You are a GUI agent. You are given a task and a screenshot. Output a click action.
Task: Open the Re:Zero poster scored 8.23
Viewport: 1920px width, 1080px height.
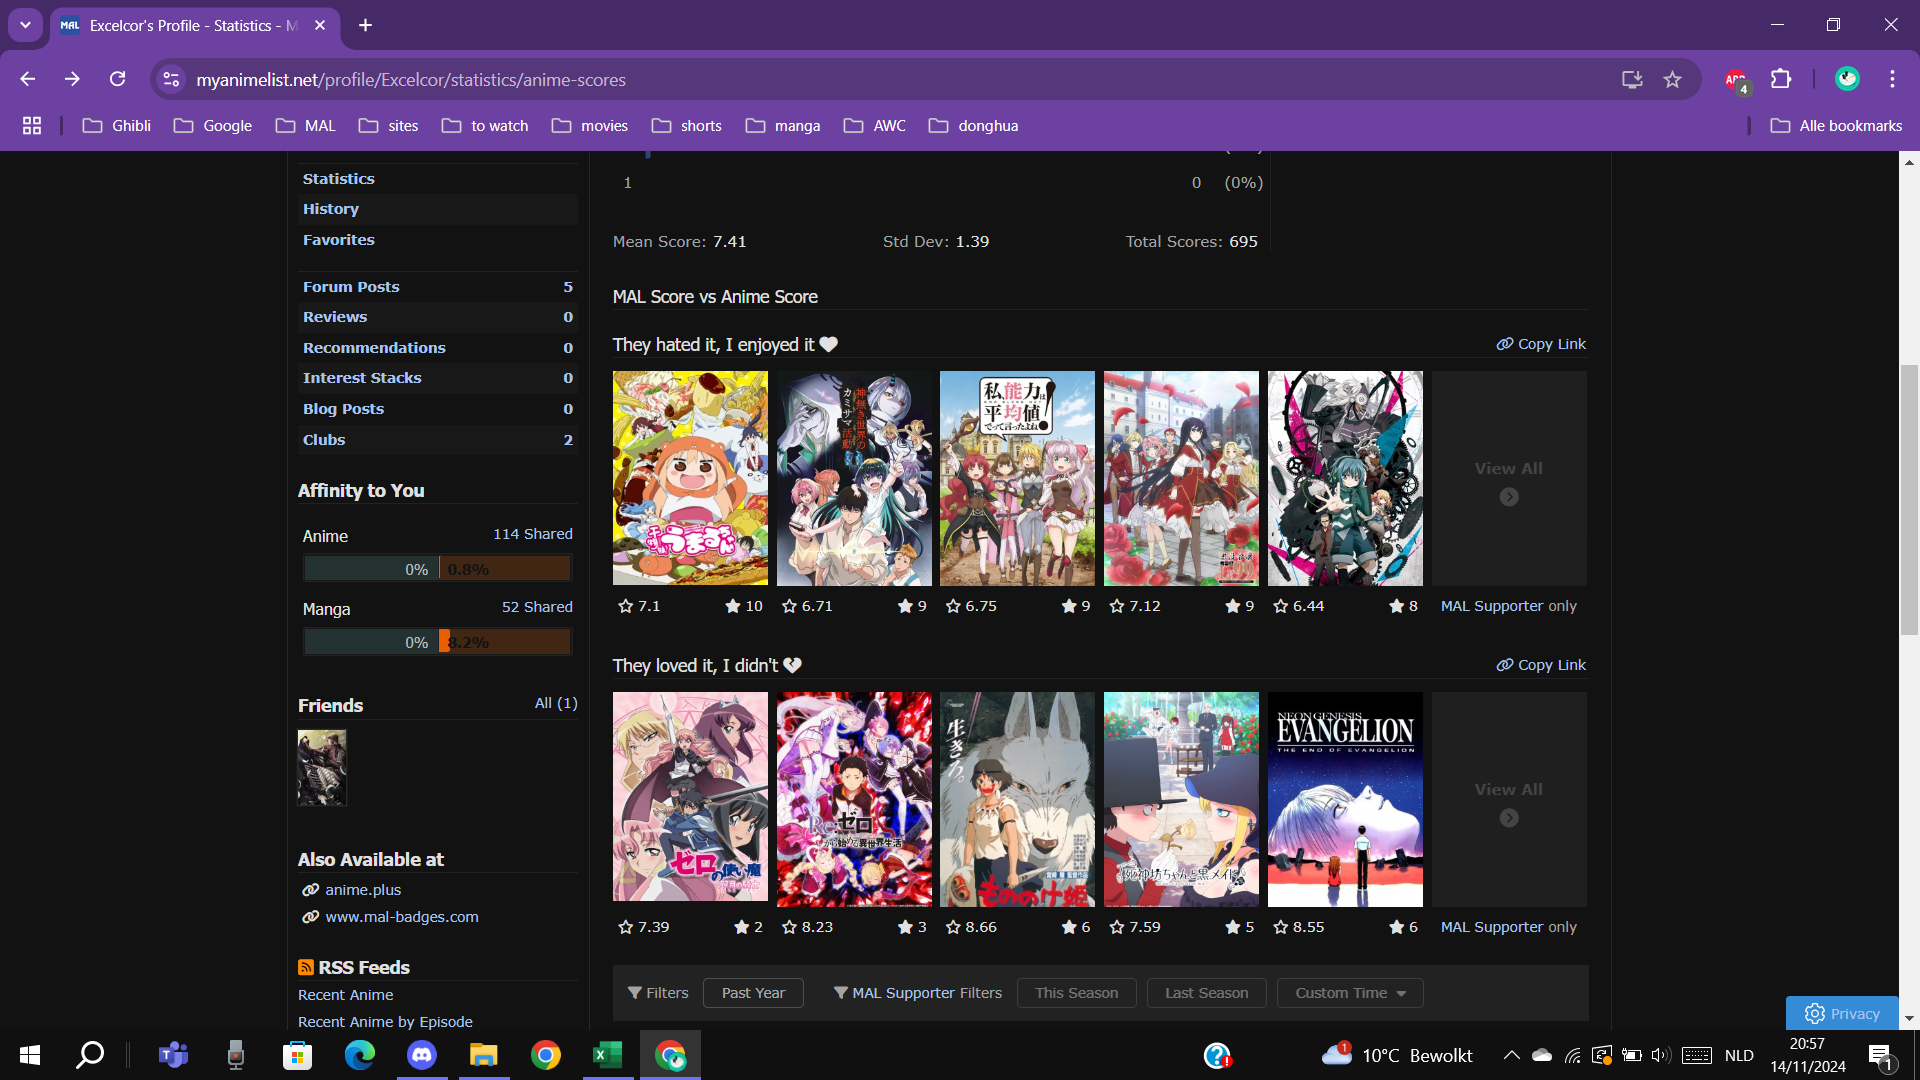point(854,799)
